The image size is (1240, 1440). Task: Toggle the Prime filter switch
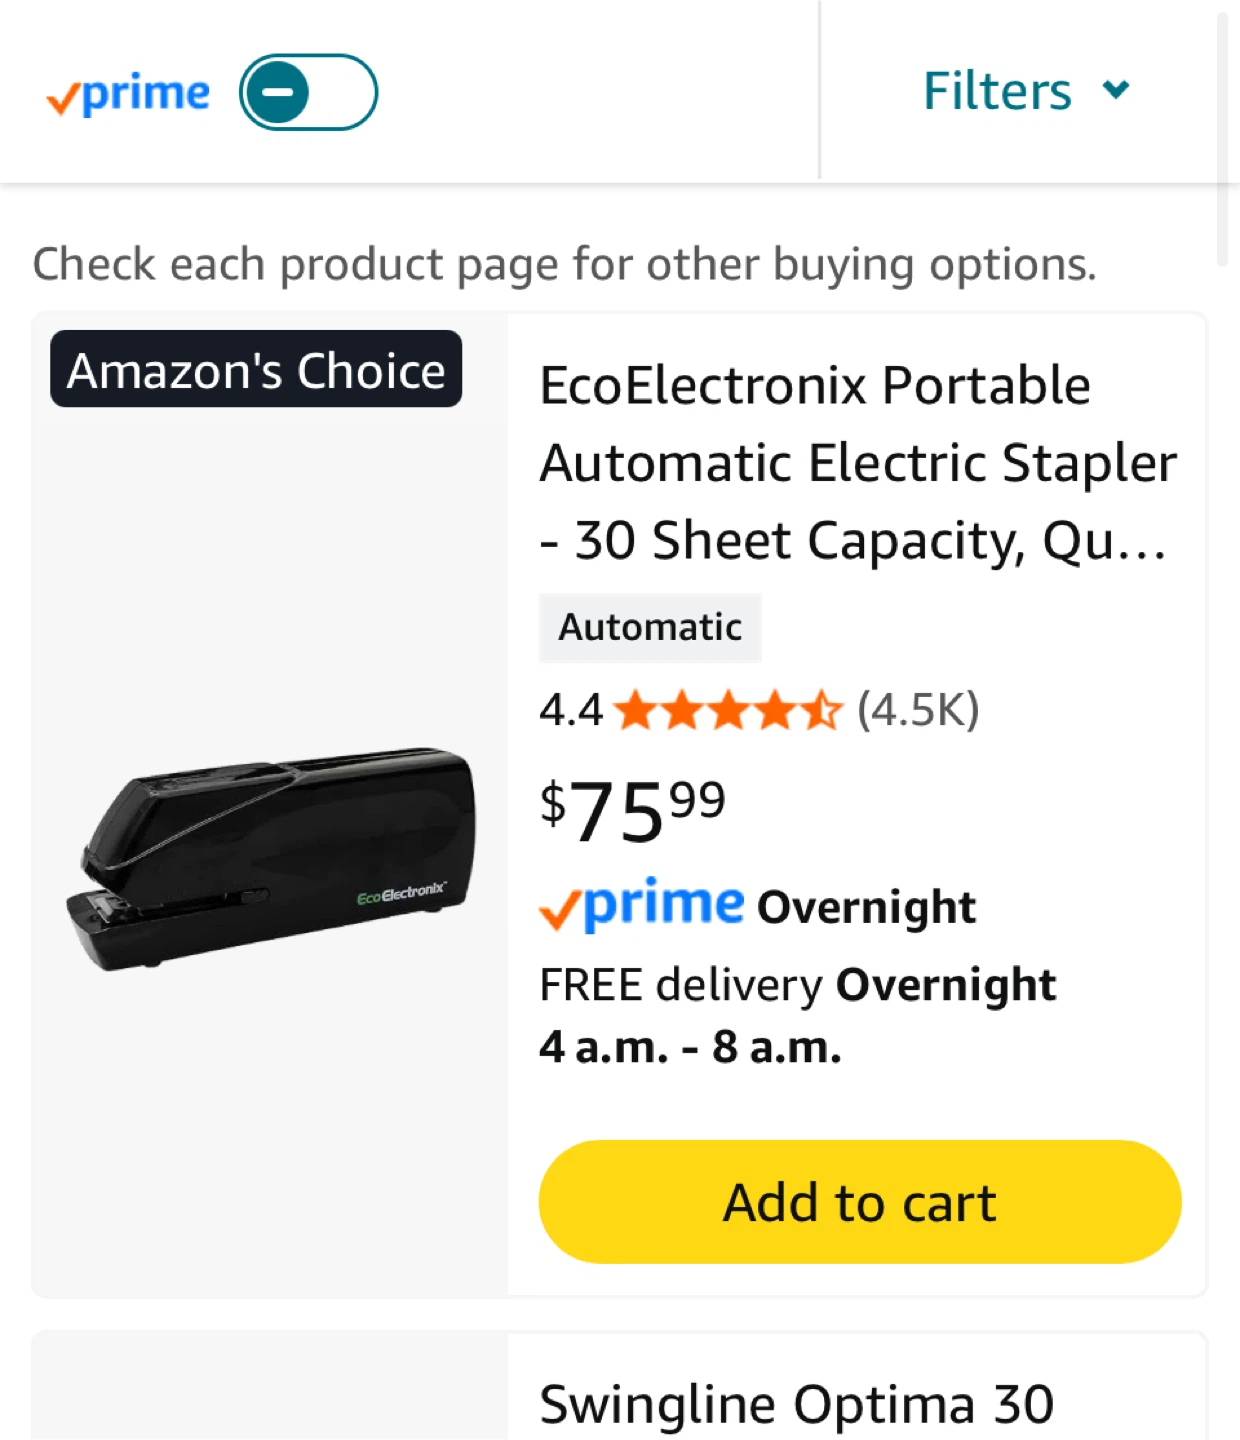click(x=308, y=93)
